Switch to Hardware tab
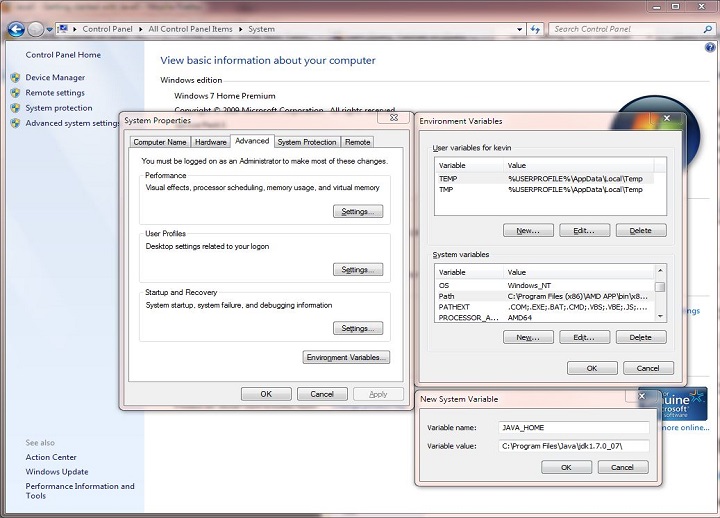Image resolution: width=720 pixels, height=518 pixels. click(x=210, y=142)
